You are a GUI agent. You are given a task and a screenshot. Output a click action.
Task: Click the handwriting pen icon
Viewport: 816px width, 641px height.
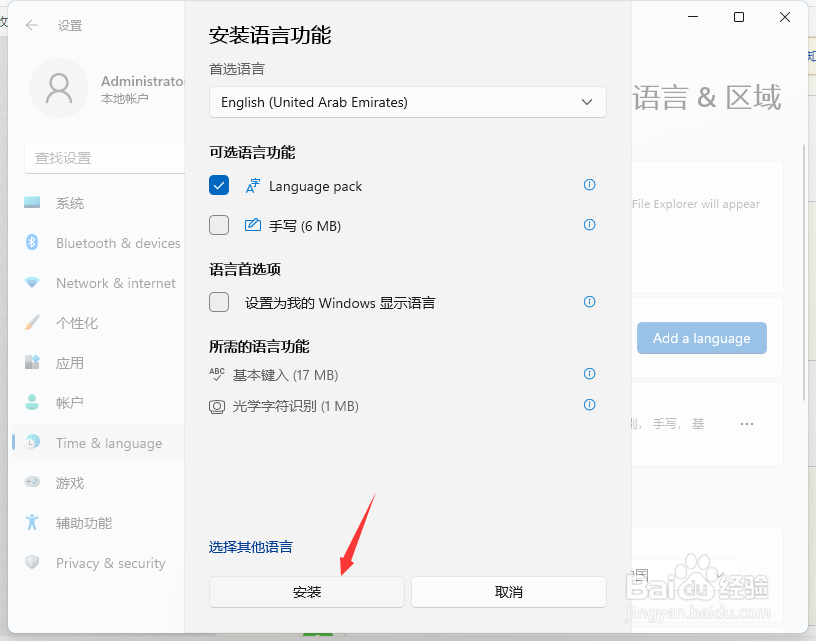point(253,225)
